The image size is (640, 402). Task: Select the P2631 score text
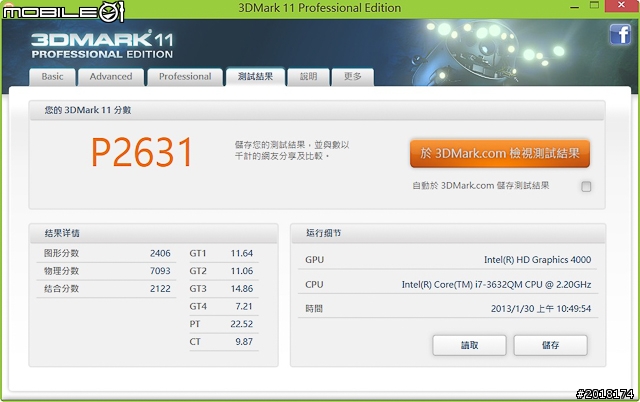[x=142, y=152]
